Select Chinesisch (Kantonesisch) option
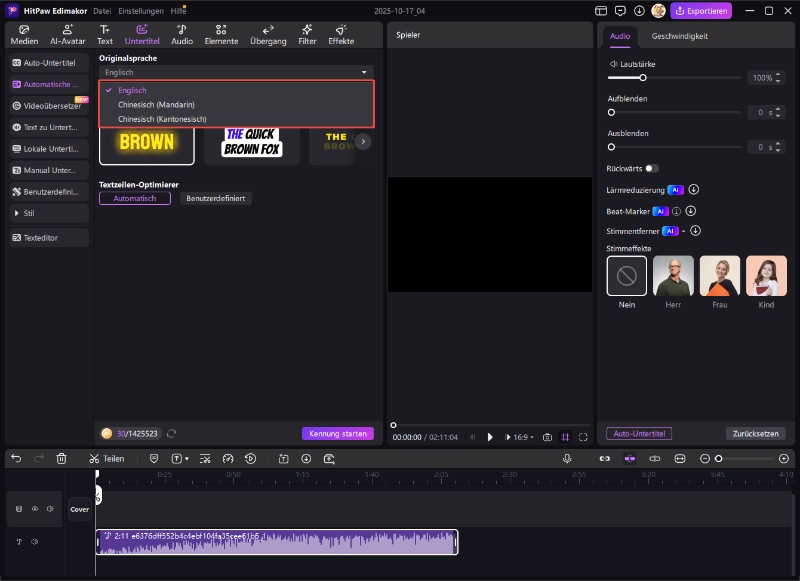This screenshot has width=800, height=581. point(162,119)
